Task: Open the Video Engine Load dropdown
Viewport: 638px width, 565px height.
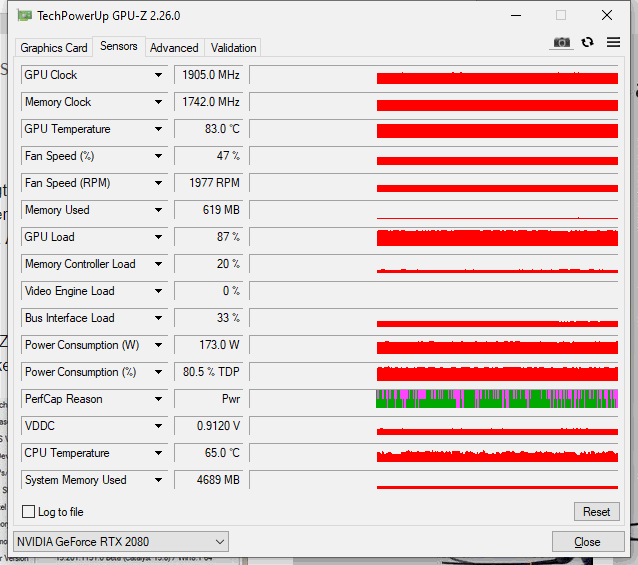Action: tap(158, 291)
